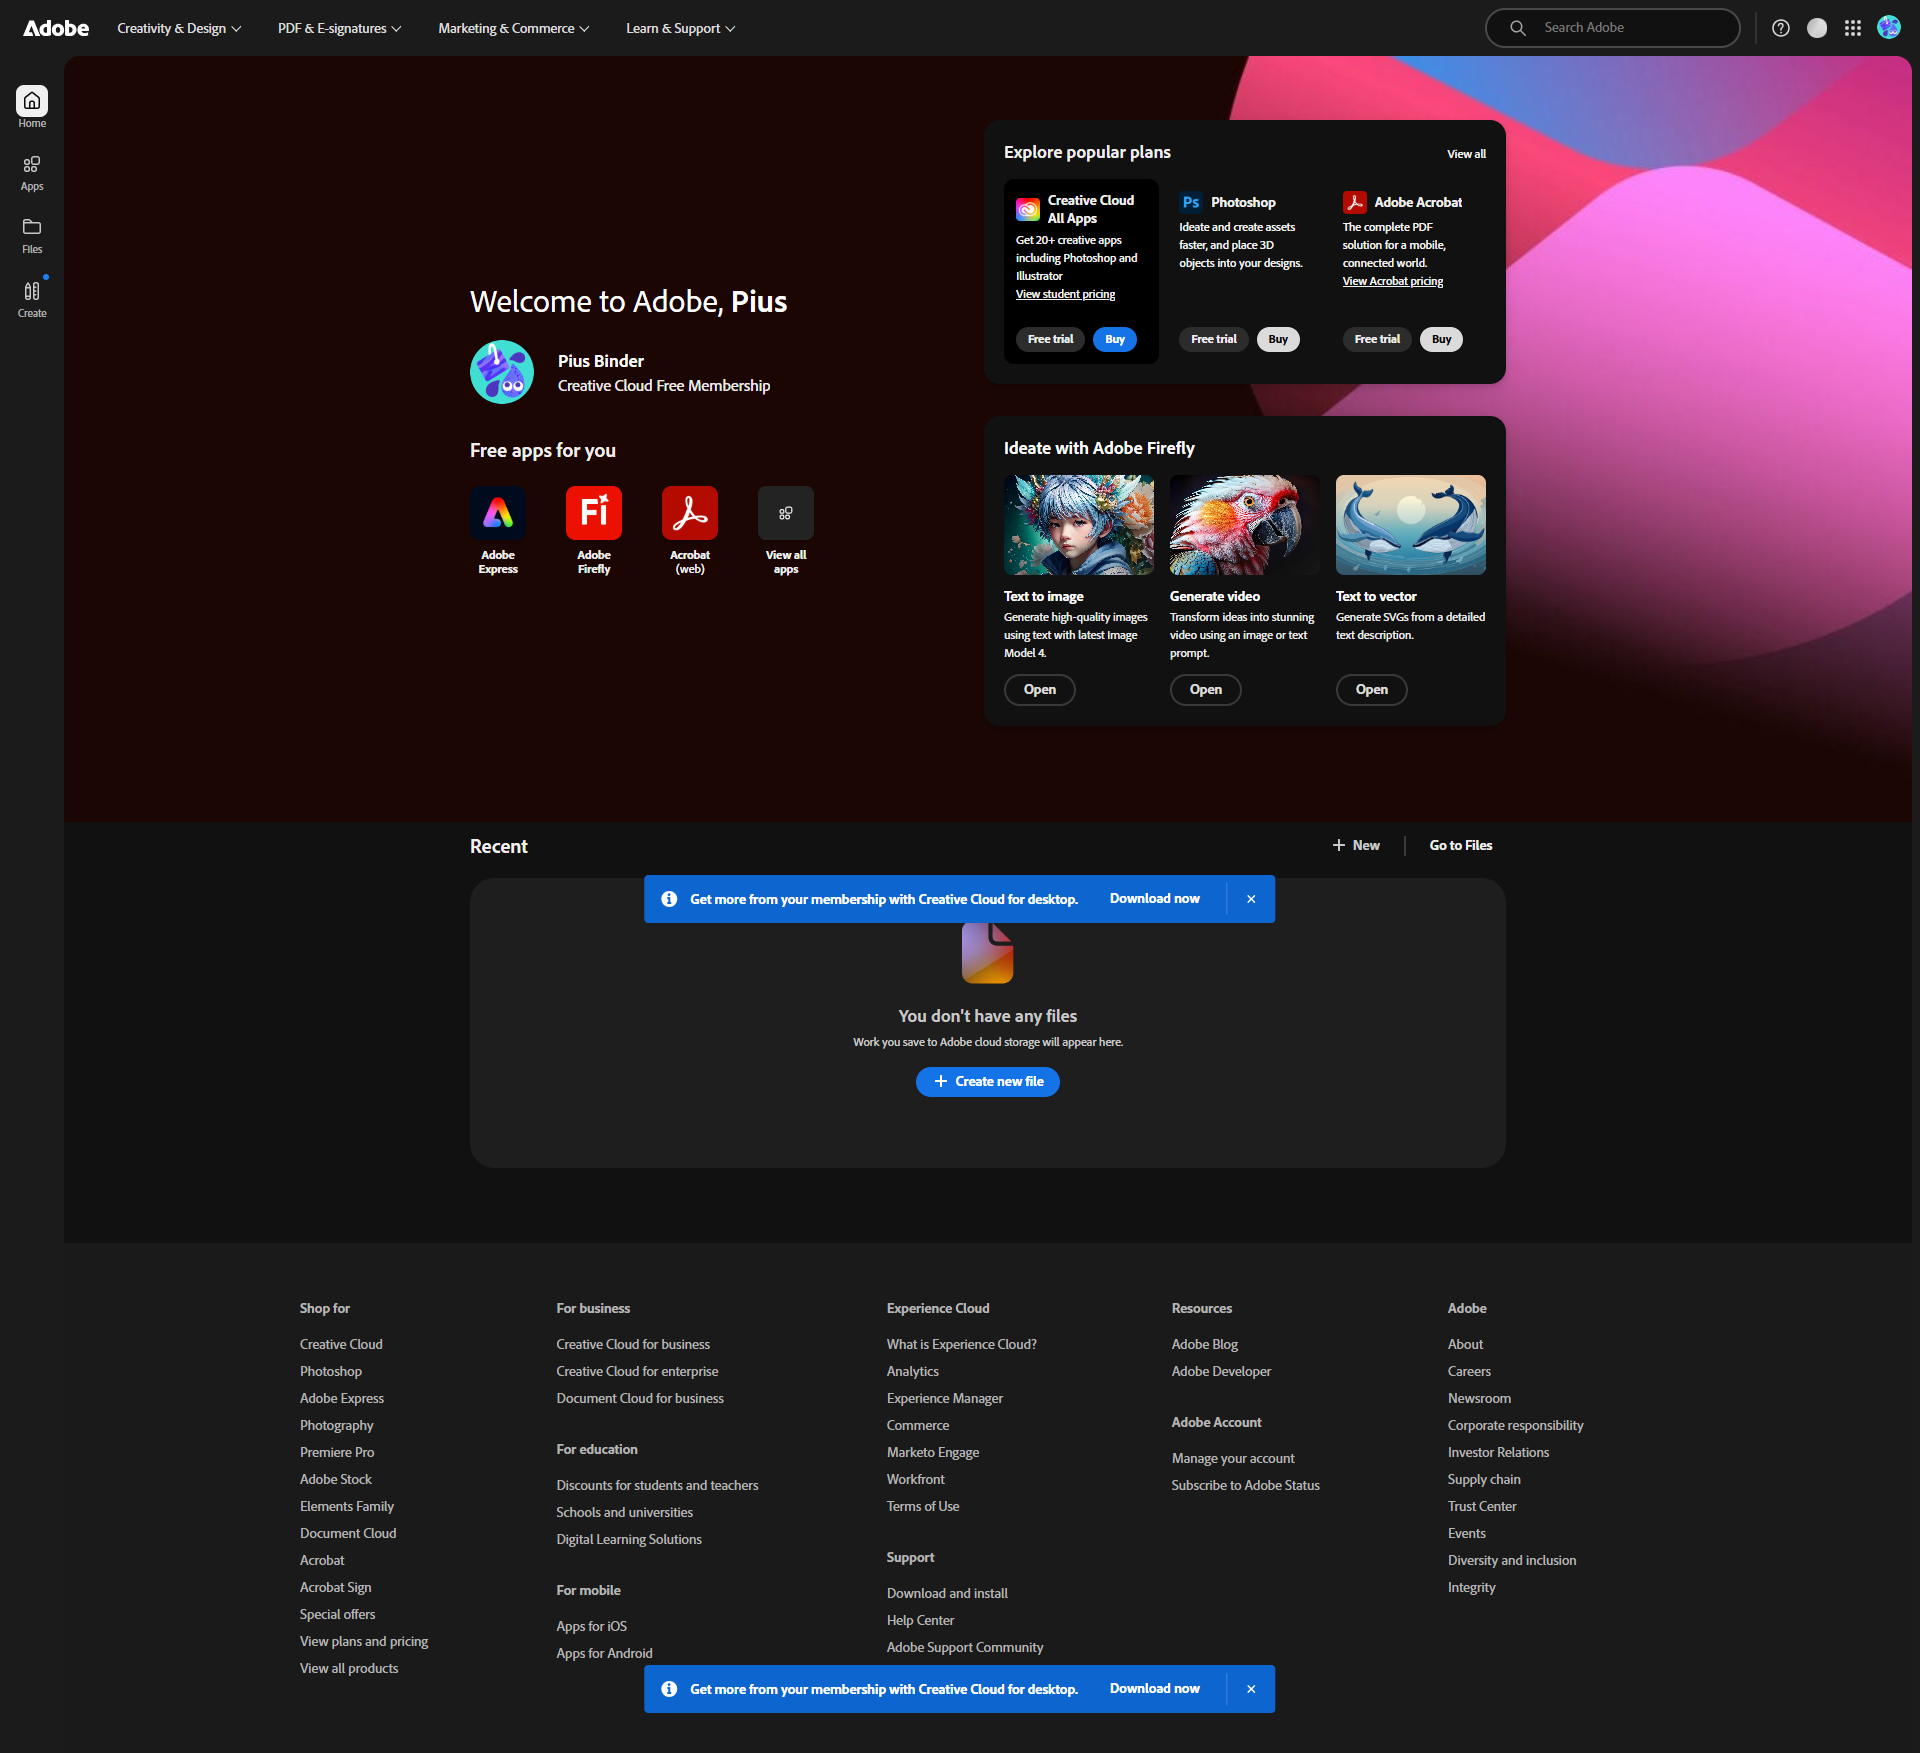Buy Photoshop plan

(1278, 339)
